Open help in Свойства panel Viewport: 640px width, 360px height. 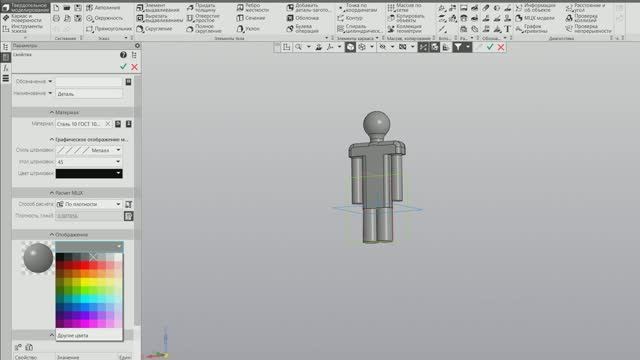click(123, 55)
